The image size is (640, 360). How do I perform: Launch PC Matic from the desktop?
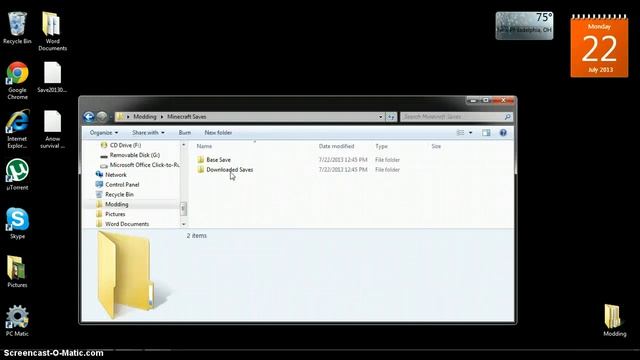point(17,320)
